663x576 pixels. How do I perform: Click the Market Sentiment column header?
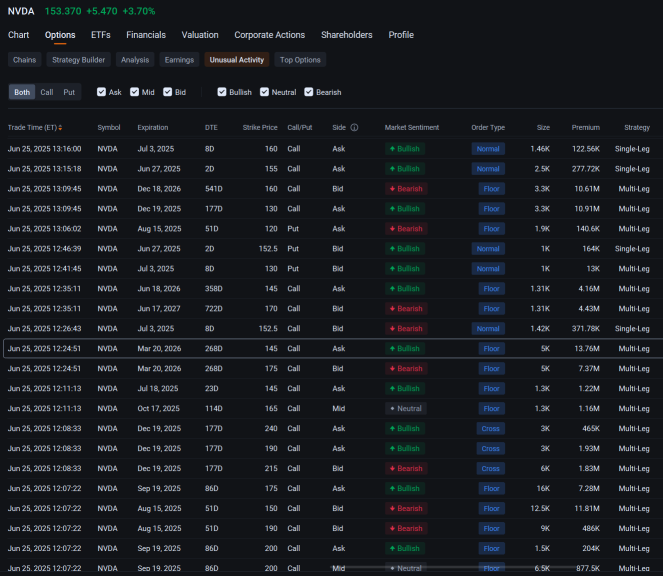pyautogui.click(x=412, y=128)
